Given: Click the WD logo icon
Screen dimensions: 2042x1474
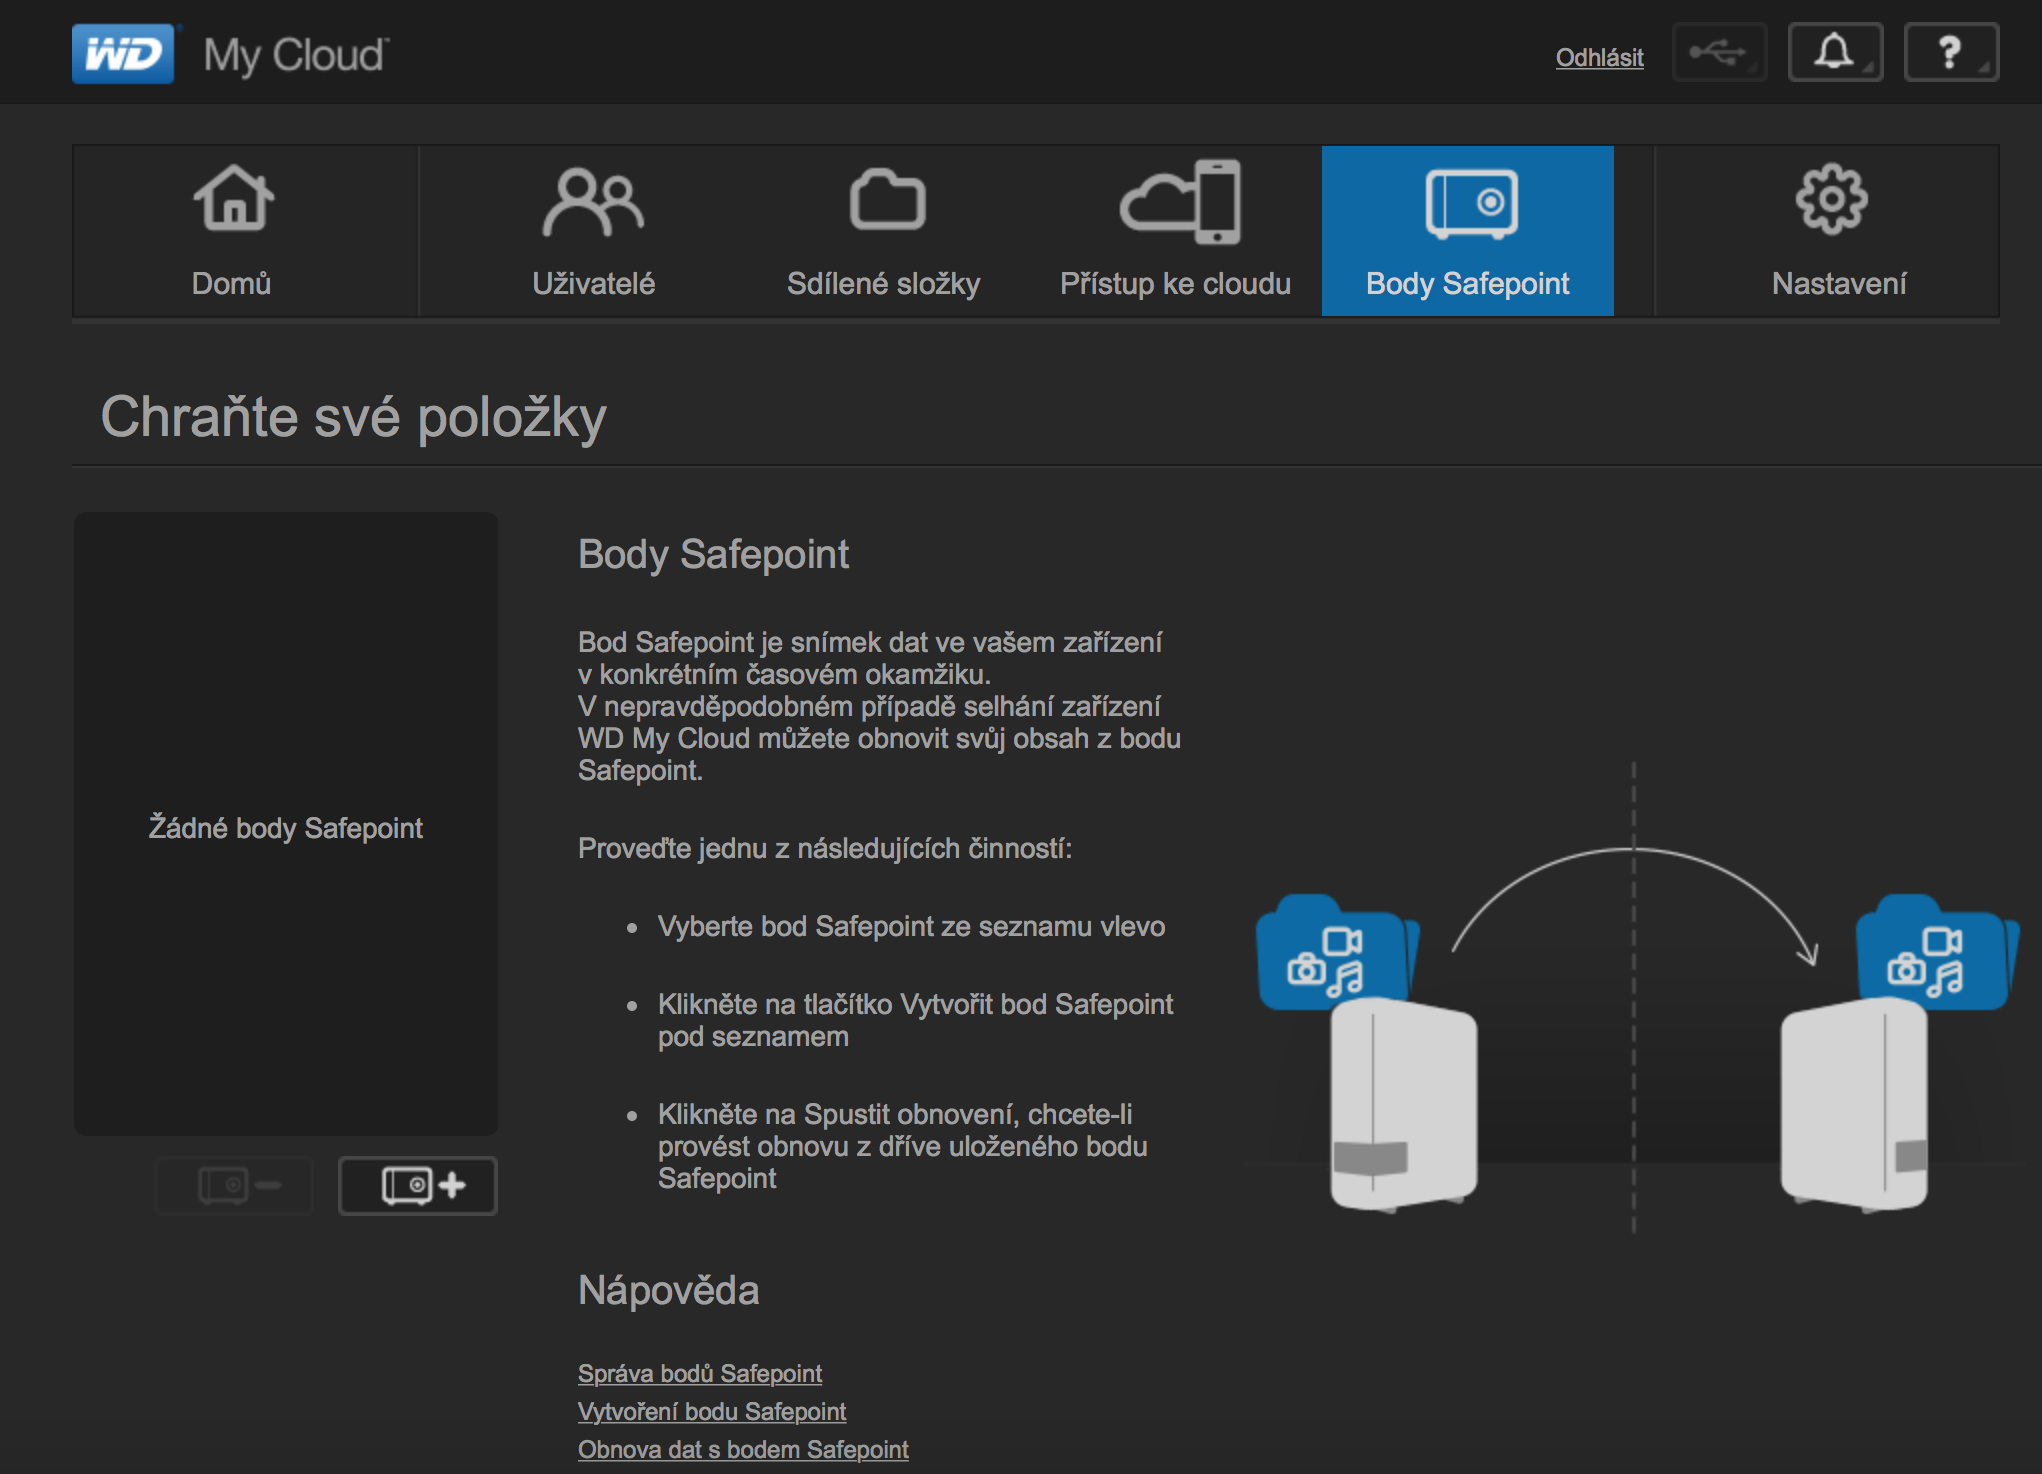Looking at the screenshot, I should (x=123, y=54).
